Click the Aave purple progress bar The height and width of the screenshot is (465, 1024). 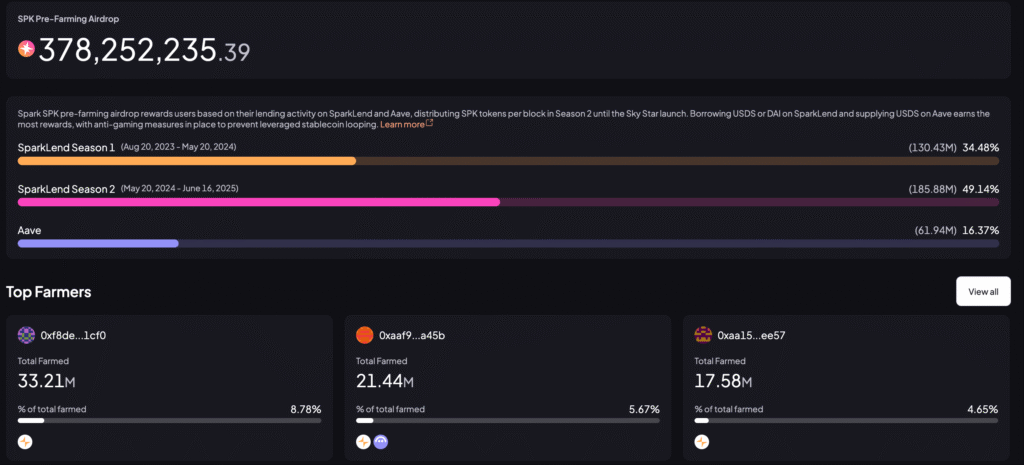pos(508,244)
